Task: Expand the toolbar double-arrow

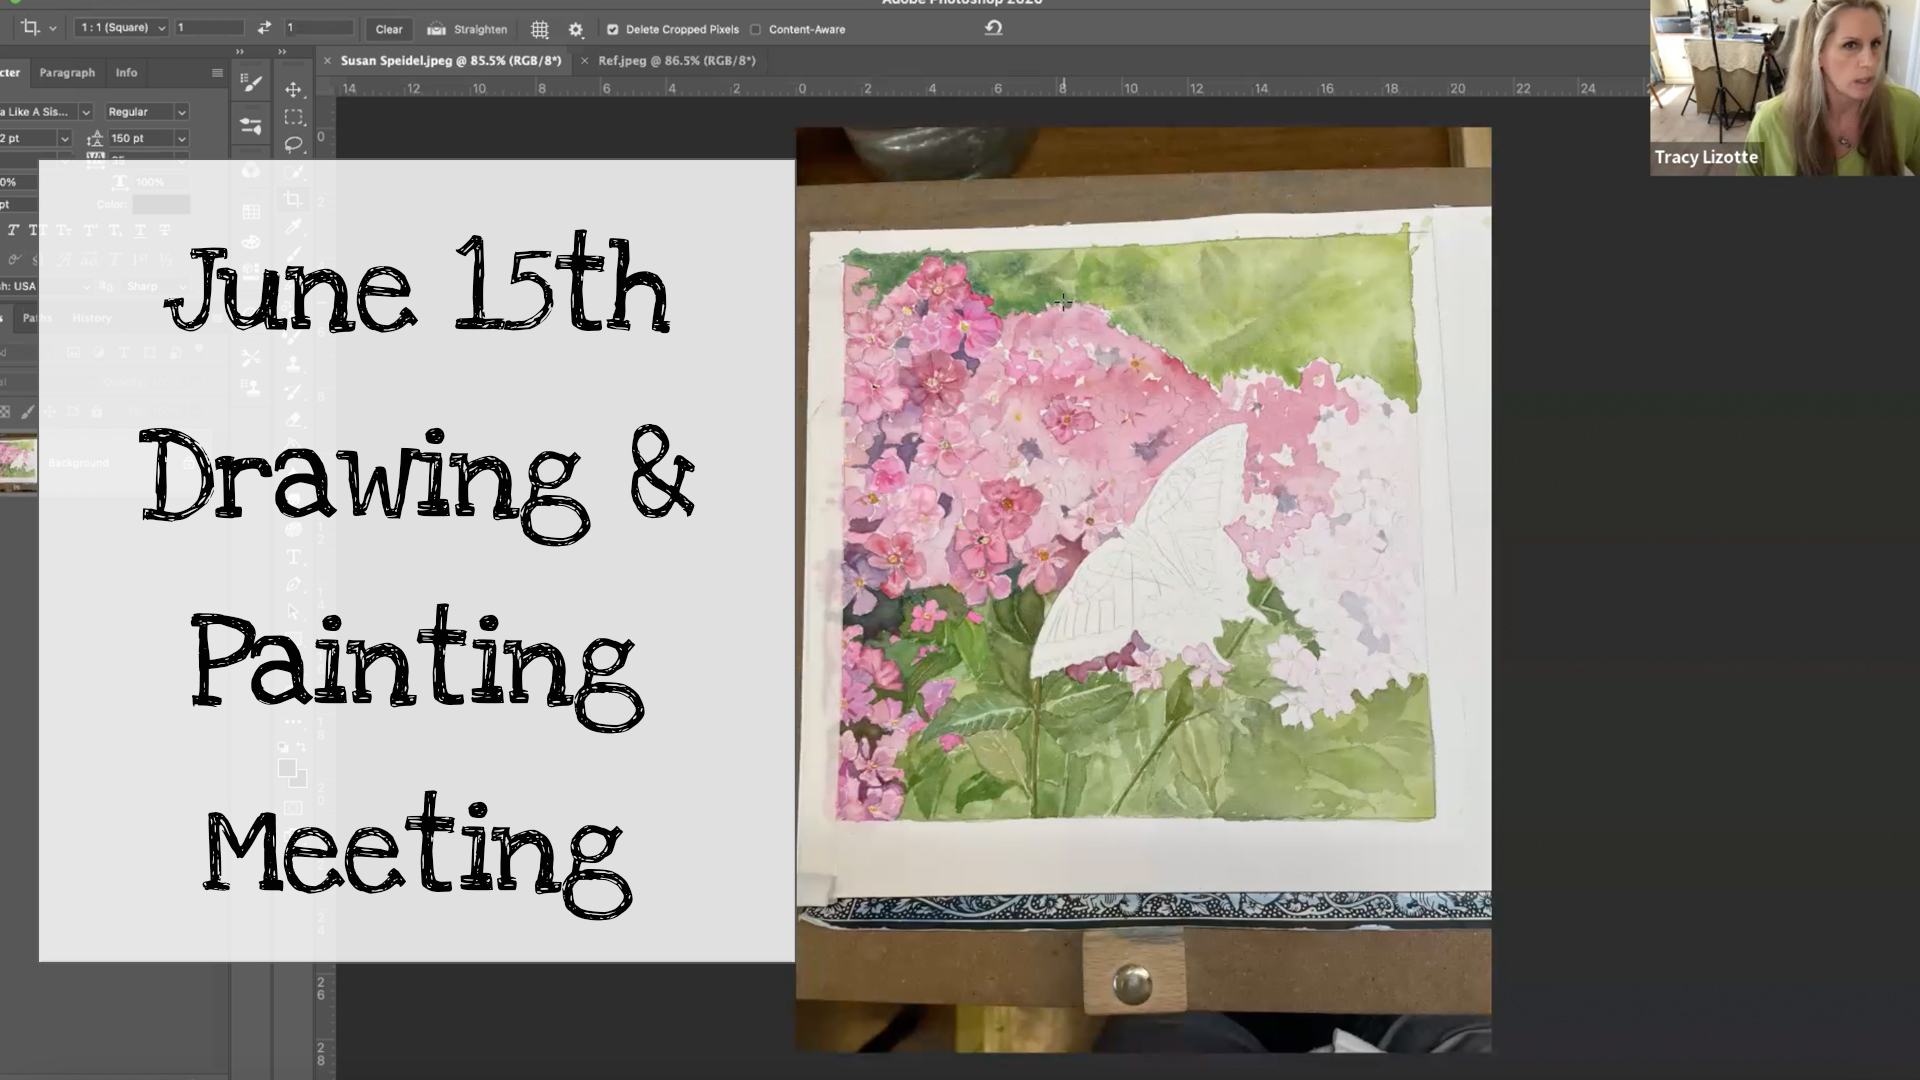Action: [283, 51]
